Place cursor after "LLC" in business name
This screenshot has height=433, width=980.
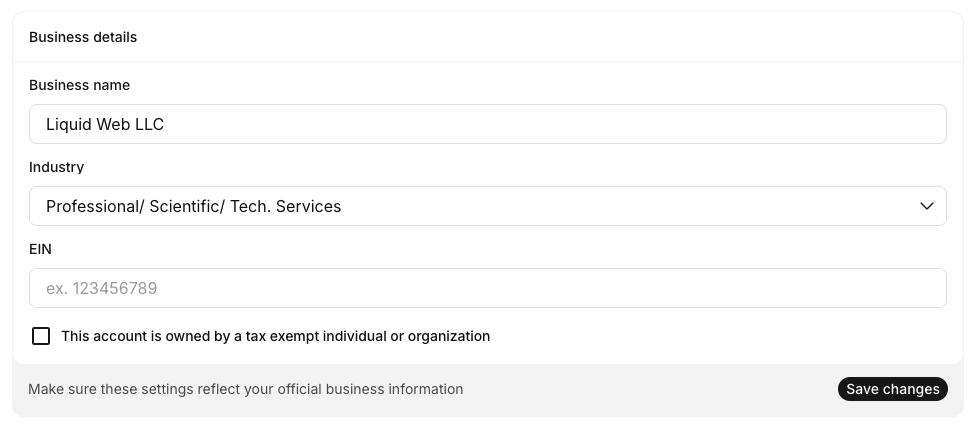click(x=166, y=124)
